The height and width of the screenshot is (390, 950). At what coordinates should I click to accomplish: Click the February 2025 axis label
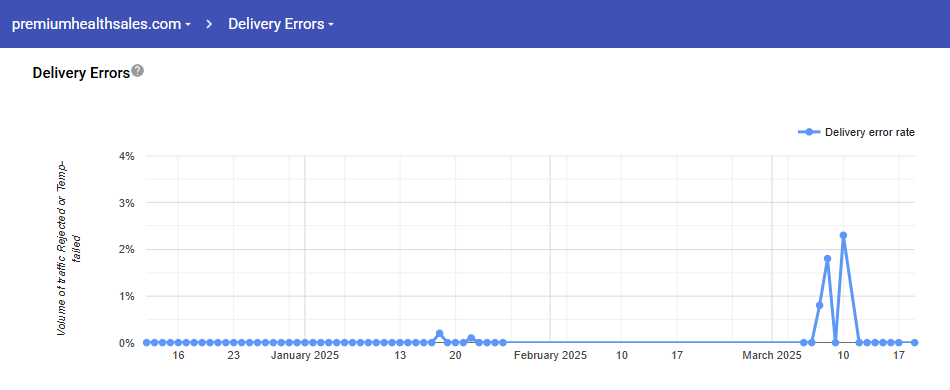(x=550, y=355)
